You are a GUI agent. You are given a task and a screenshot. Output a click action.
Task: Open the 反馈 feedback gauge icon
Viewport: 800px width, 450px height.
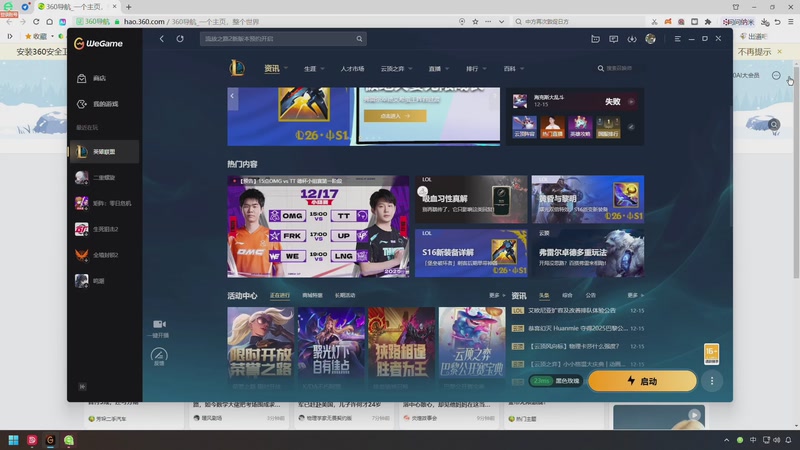pos(159,357)
